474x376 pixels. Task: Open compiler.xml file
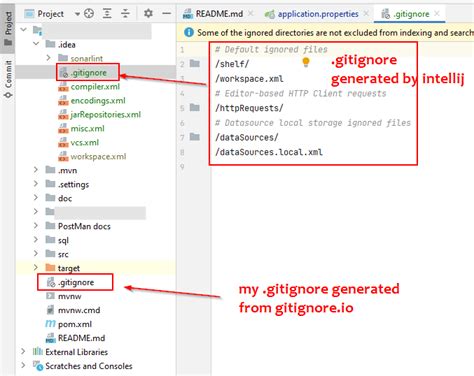tap(95, 87)
